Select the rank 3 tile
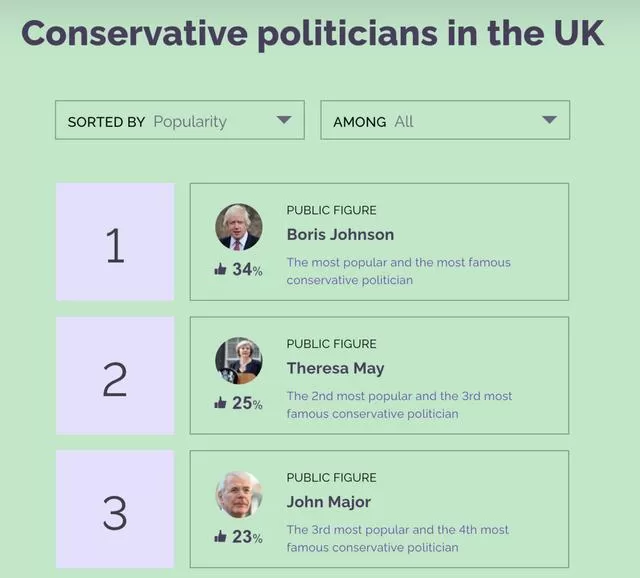This screenshot has height=578, width=640. 115,509
